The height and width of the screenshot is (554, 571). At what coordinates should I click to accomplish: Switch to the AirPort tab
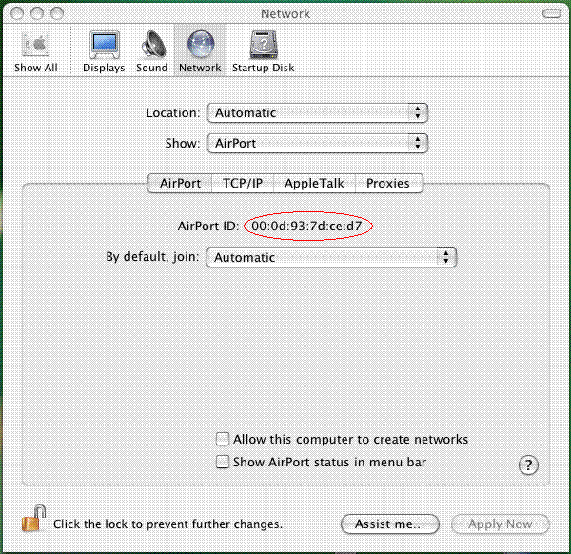(x=180, y=183)
